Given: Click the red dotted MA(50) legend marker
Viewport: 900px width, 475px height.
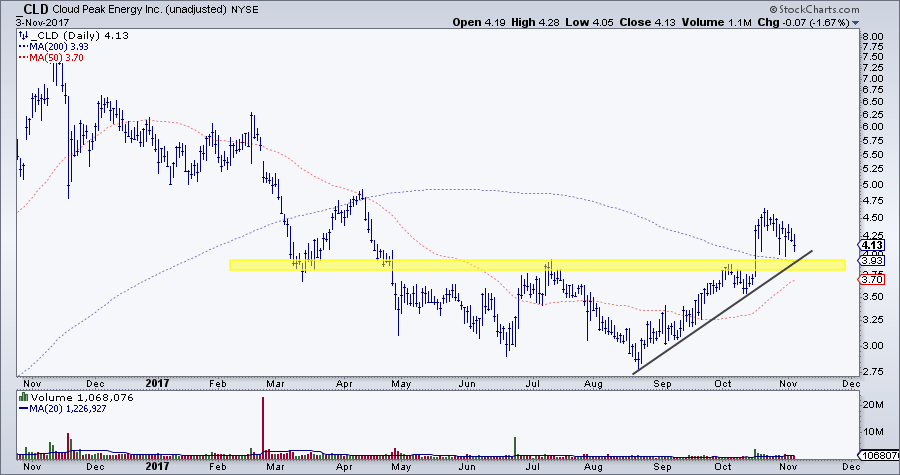Looking at the screenshot, I should (x=24, y=56).
